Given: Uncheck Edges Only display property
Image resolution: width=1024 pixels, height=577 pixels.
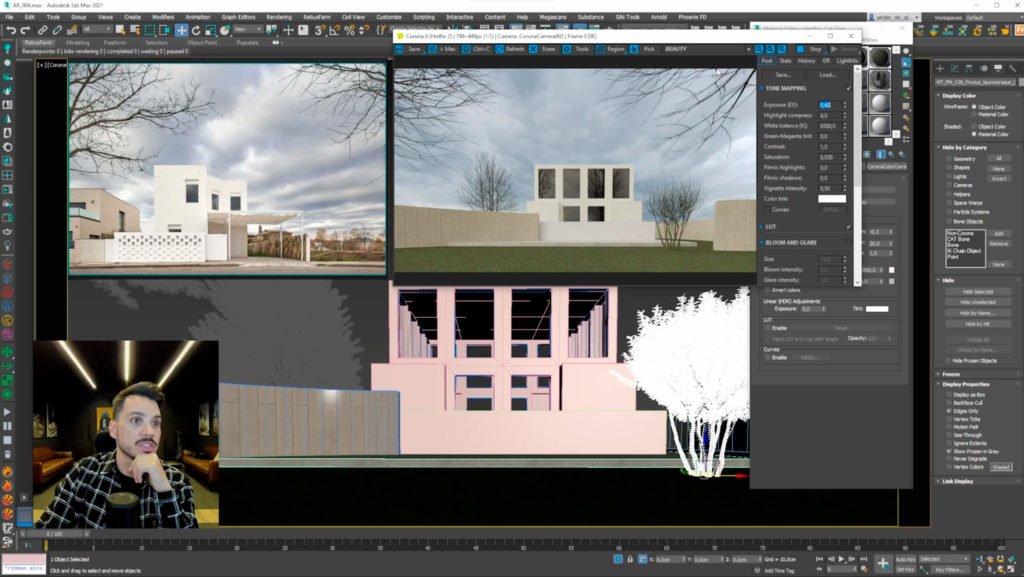Looking at the screenshot, I should click(x=949, y=410).
